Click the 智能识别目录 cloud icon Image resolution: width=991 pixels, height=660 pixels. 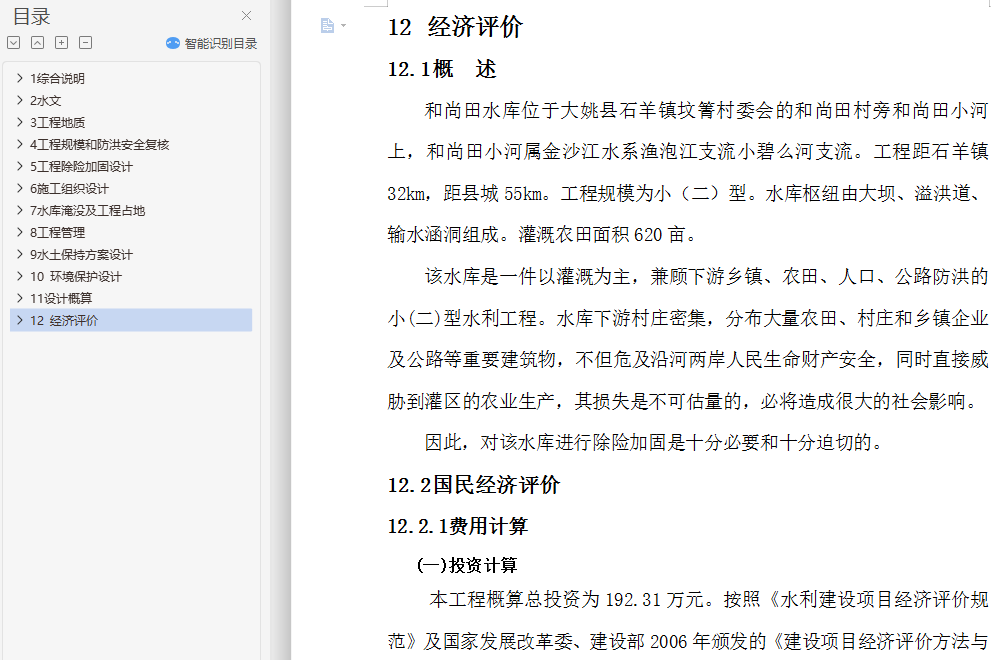click(x=173, y=43)
